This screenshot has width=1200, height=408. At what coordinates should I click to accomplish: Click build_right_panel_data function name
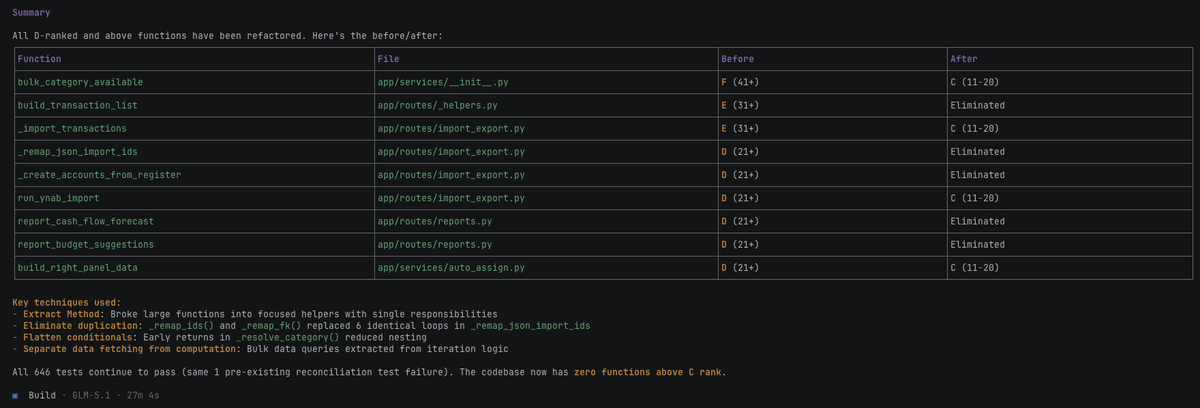(77, 268)
